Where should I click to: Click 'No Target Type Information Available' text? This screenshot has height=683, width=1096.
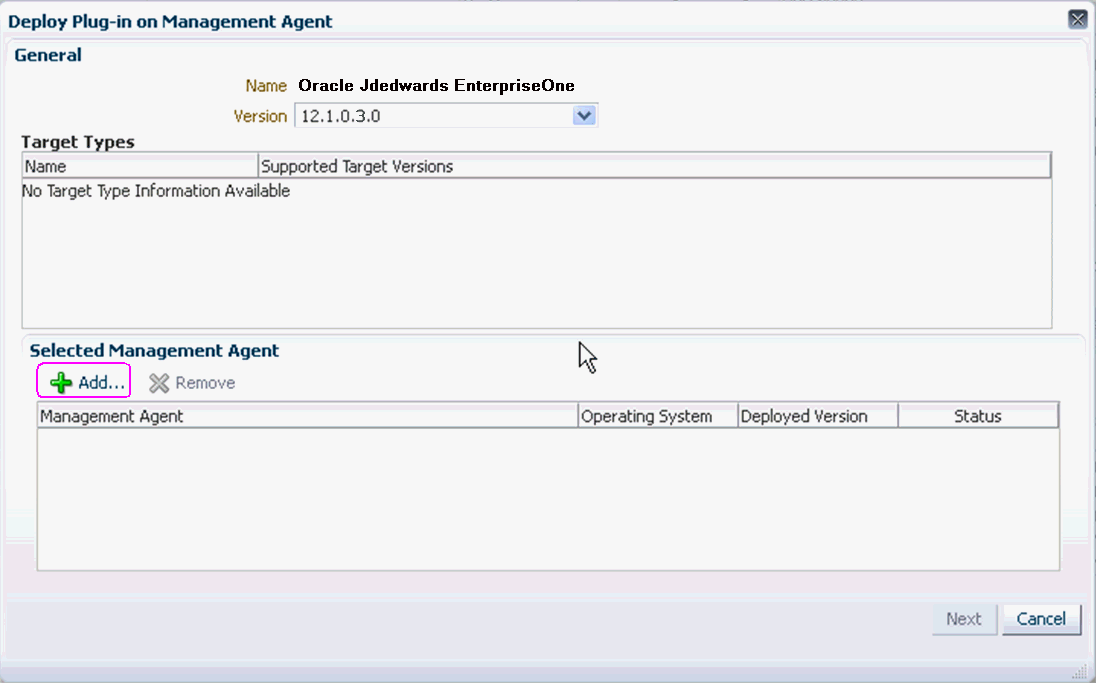coord(156,191)
